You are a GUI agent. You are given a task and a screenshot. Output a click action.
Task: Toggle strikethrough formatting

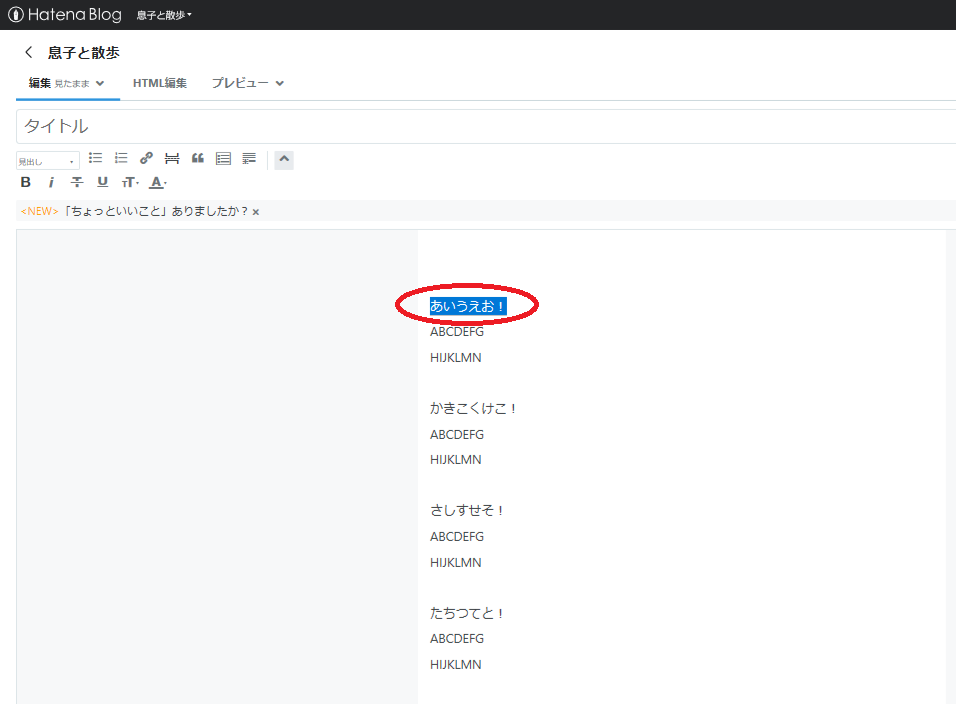click(x=77, y=182)
